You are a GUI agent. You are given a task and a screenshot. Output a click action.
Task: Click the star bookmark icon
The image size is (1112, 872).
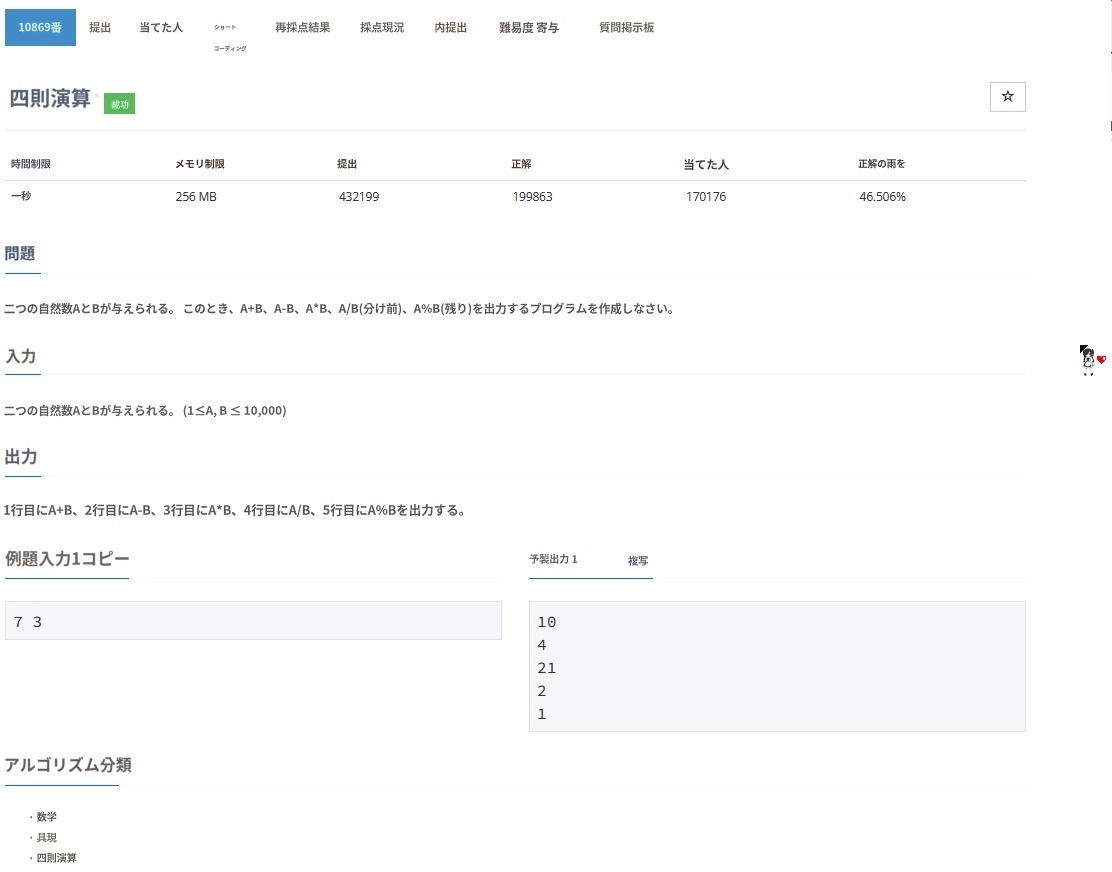coord(1007,97)
